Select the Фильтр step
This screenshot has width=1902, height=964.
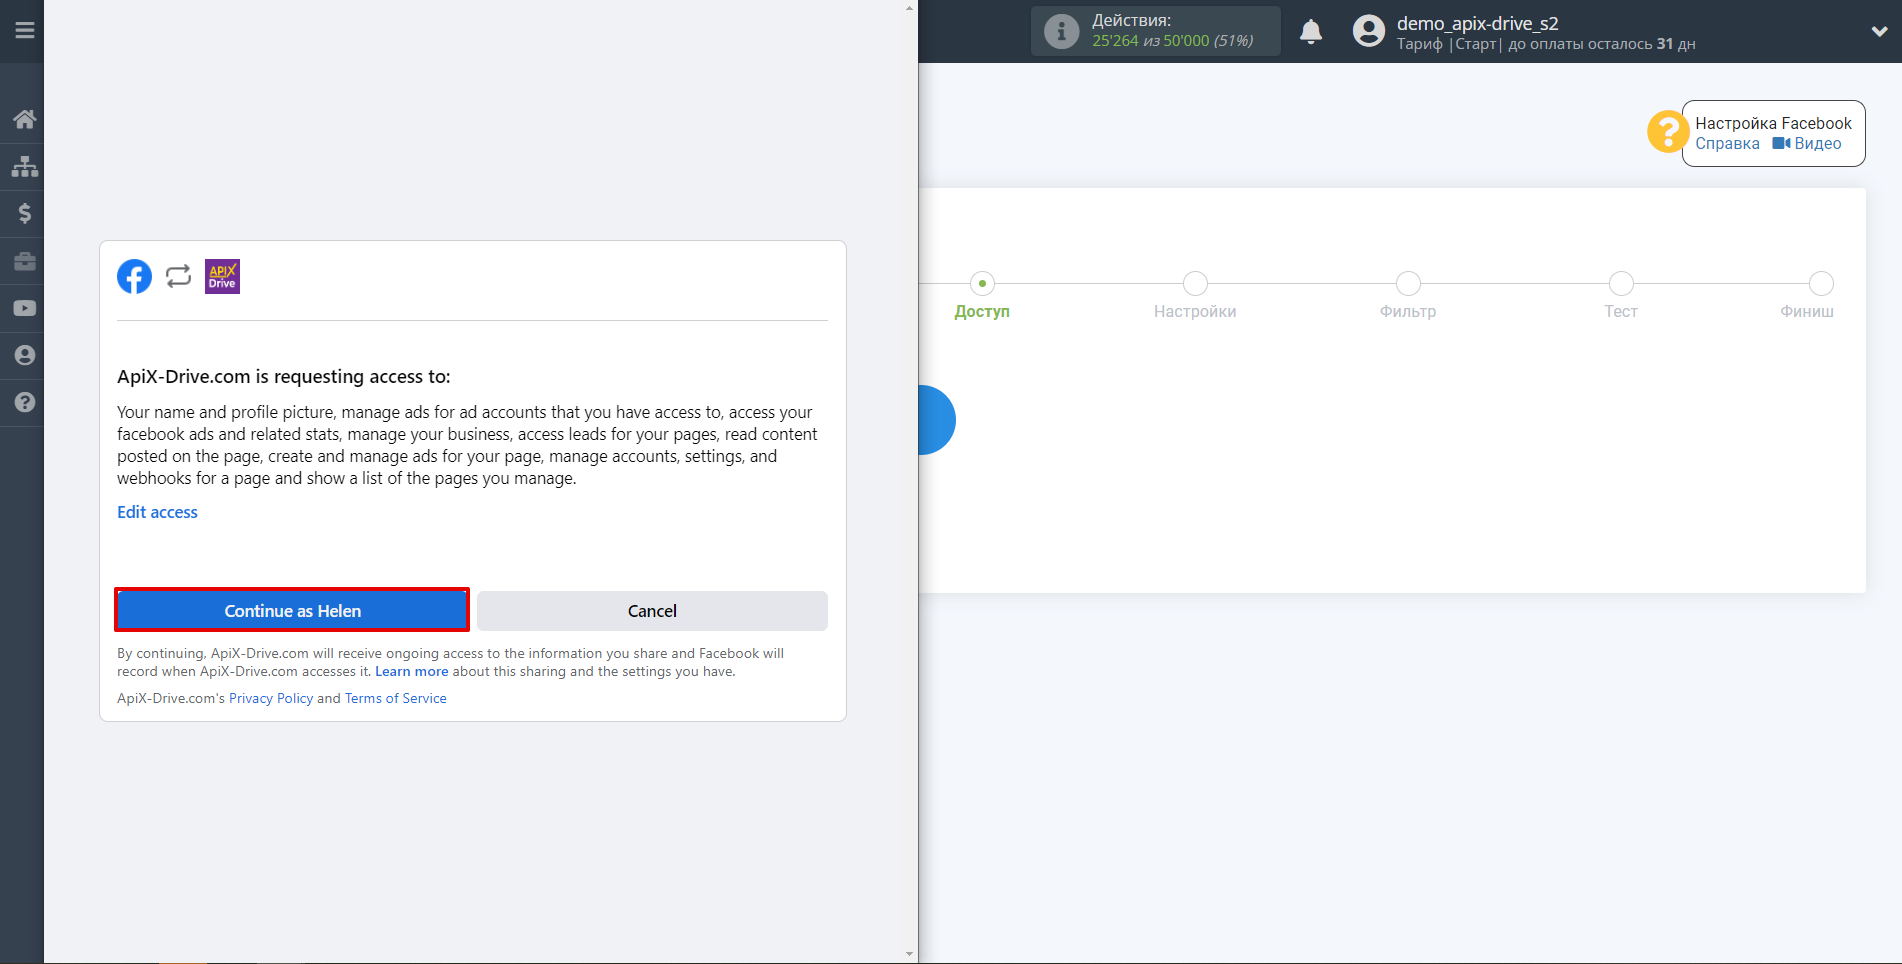pos(1408,311)
